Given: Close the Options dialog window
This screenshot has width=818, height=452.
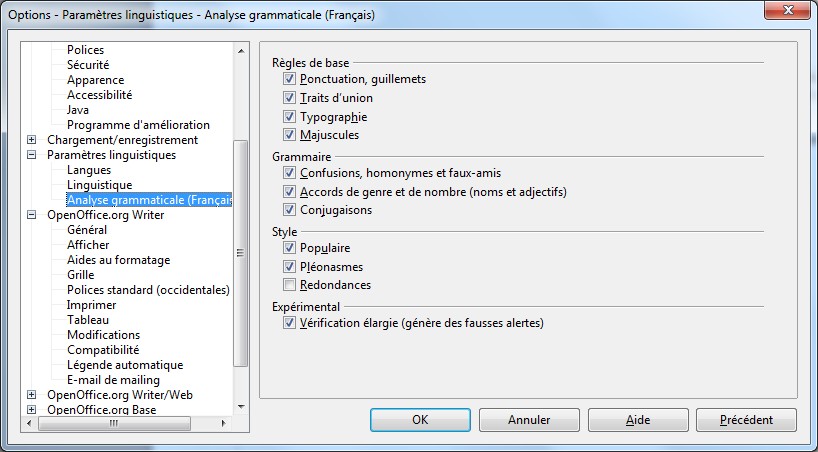Looking at the screenshot, I should coord(790,12).
